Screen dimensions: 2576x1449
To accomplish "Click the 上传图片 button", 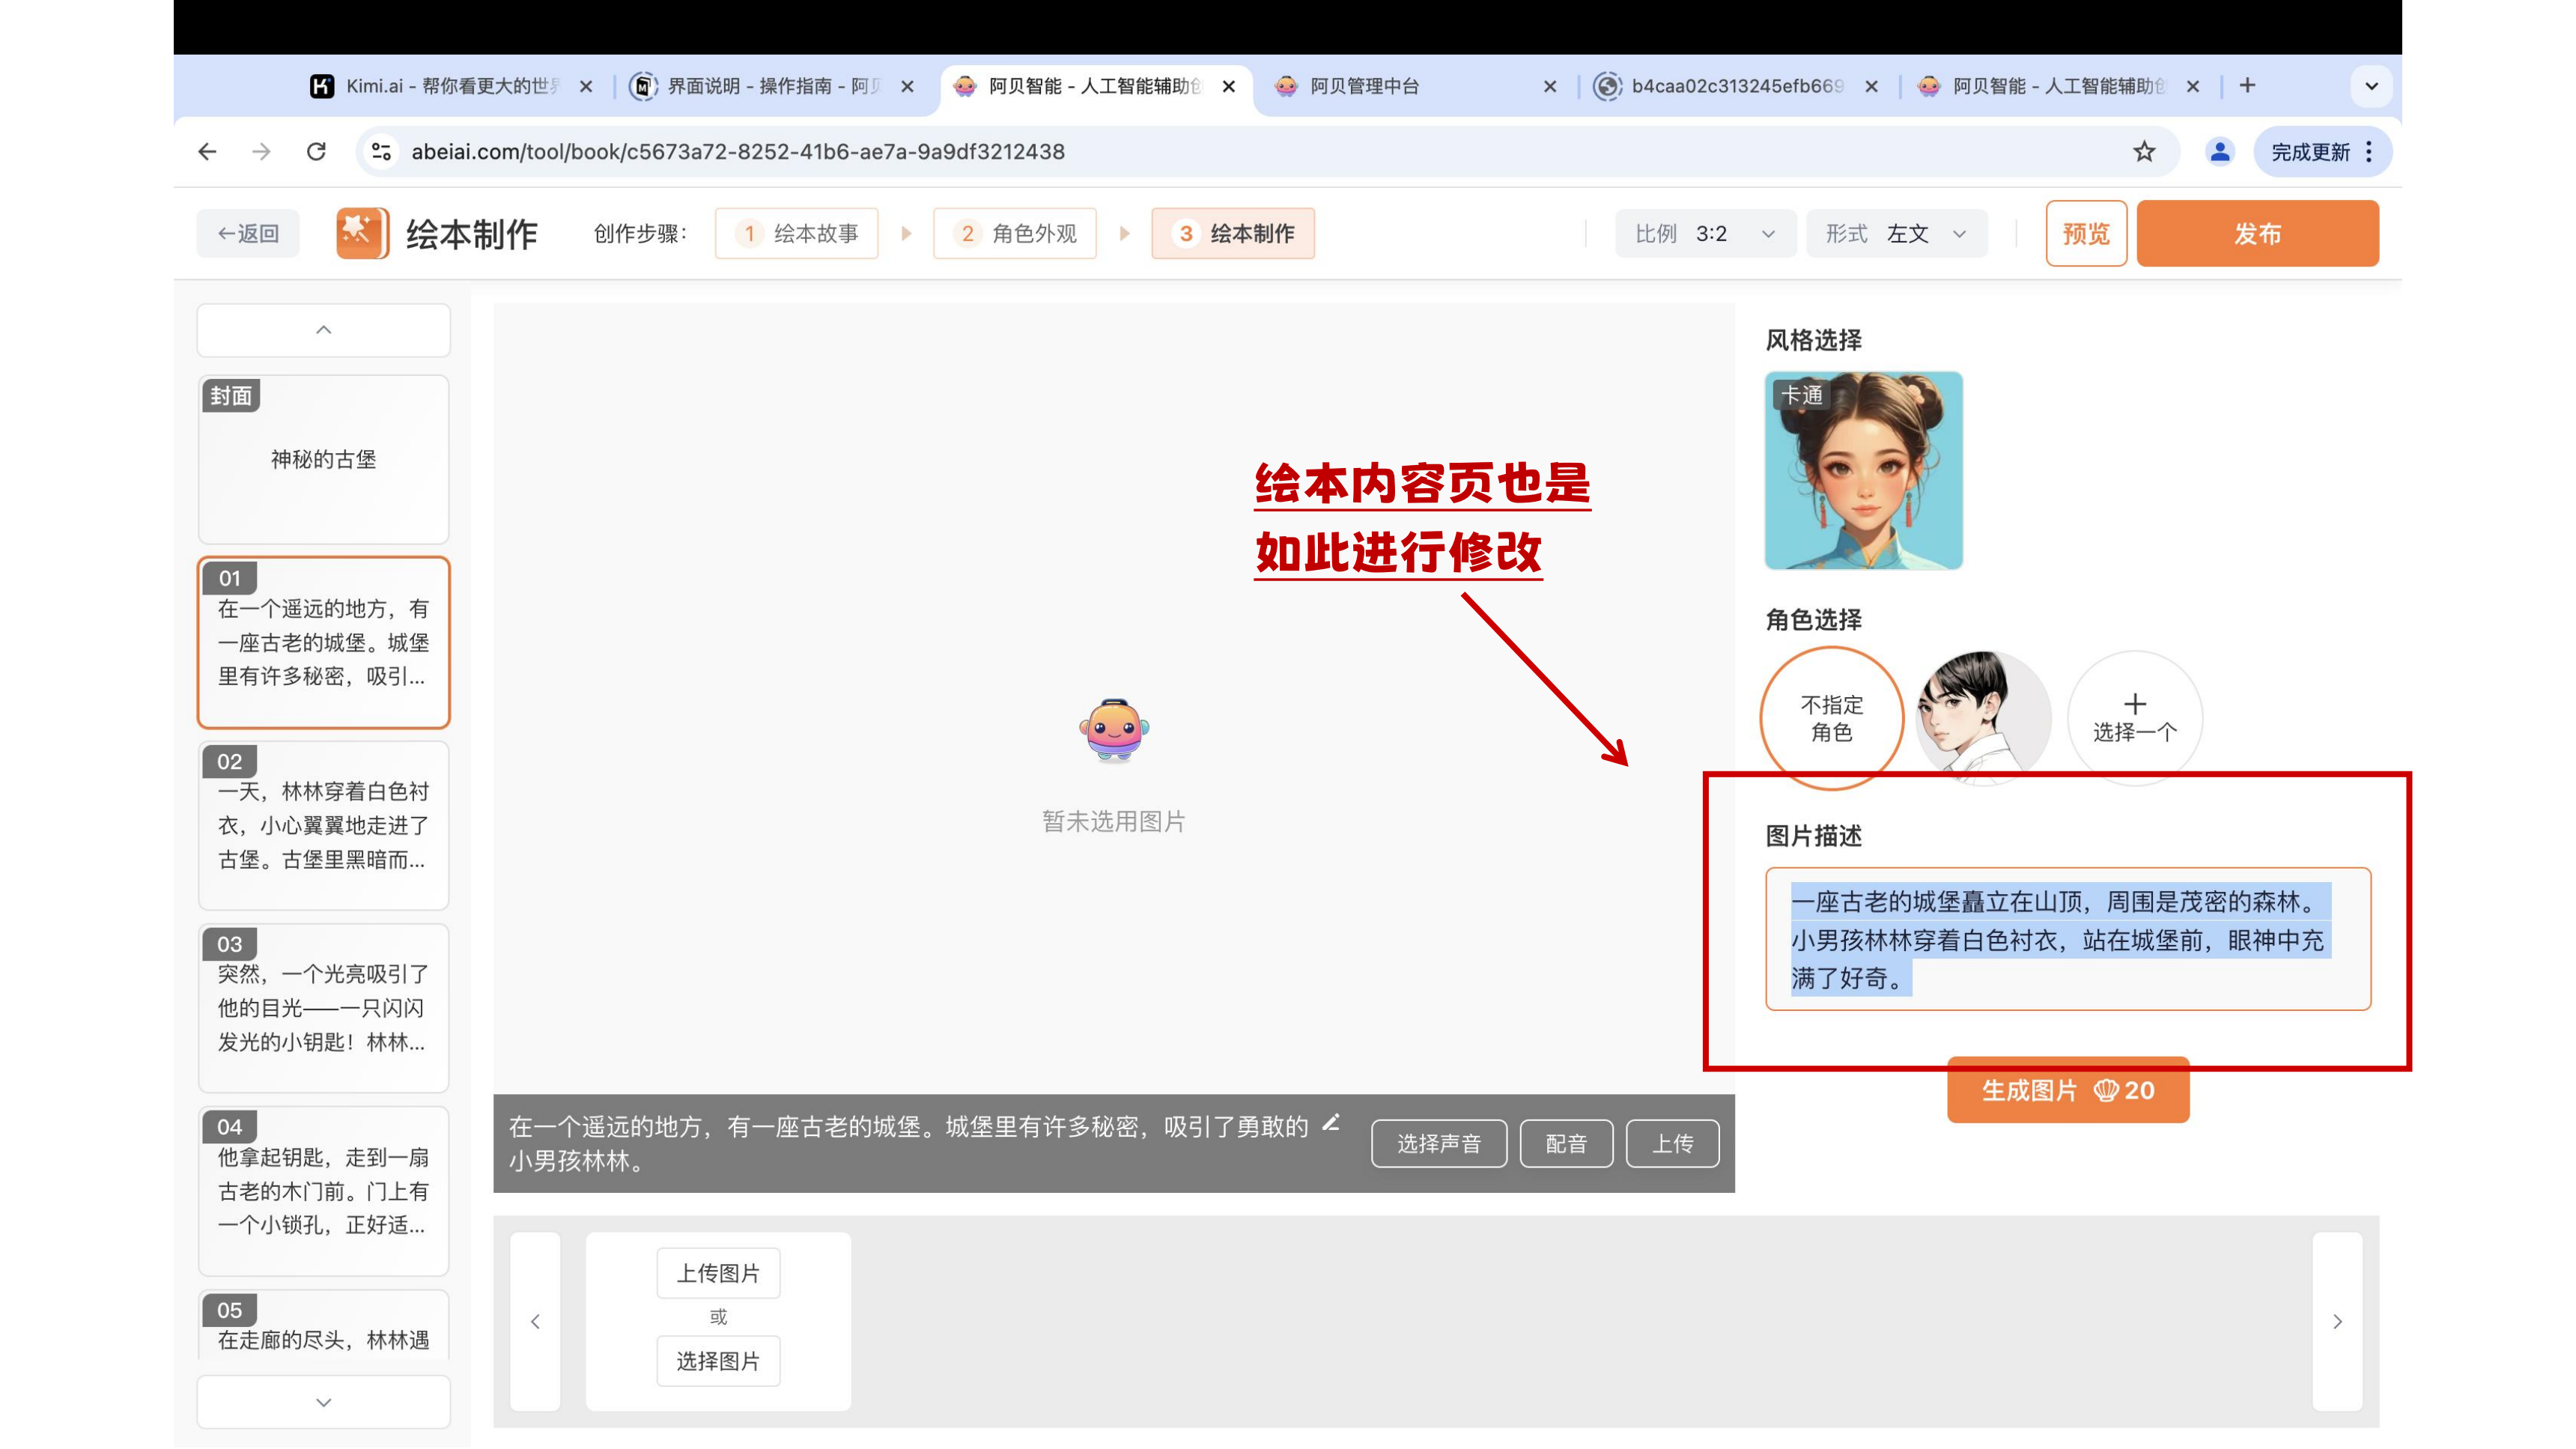I will (718, 1273).
